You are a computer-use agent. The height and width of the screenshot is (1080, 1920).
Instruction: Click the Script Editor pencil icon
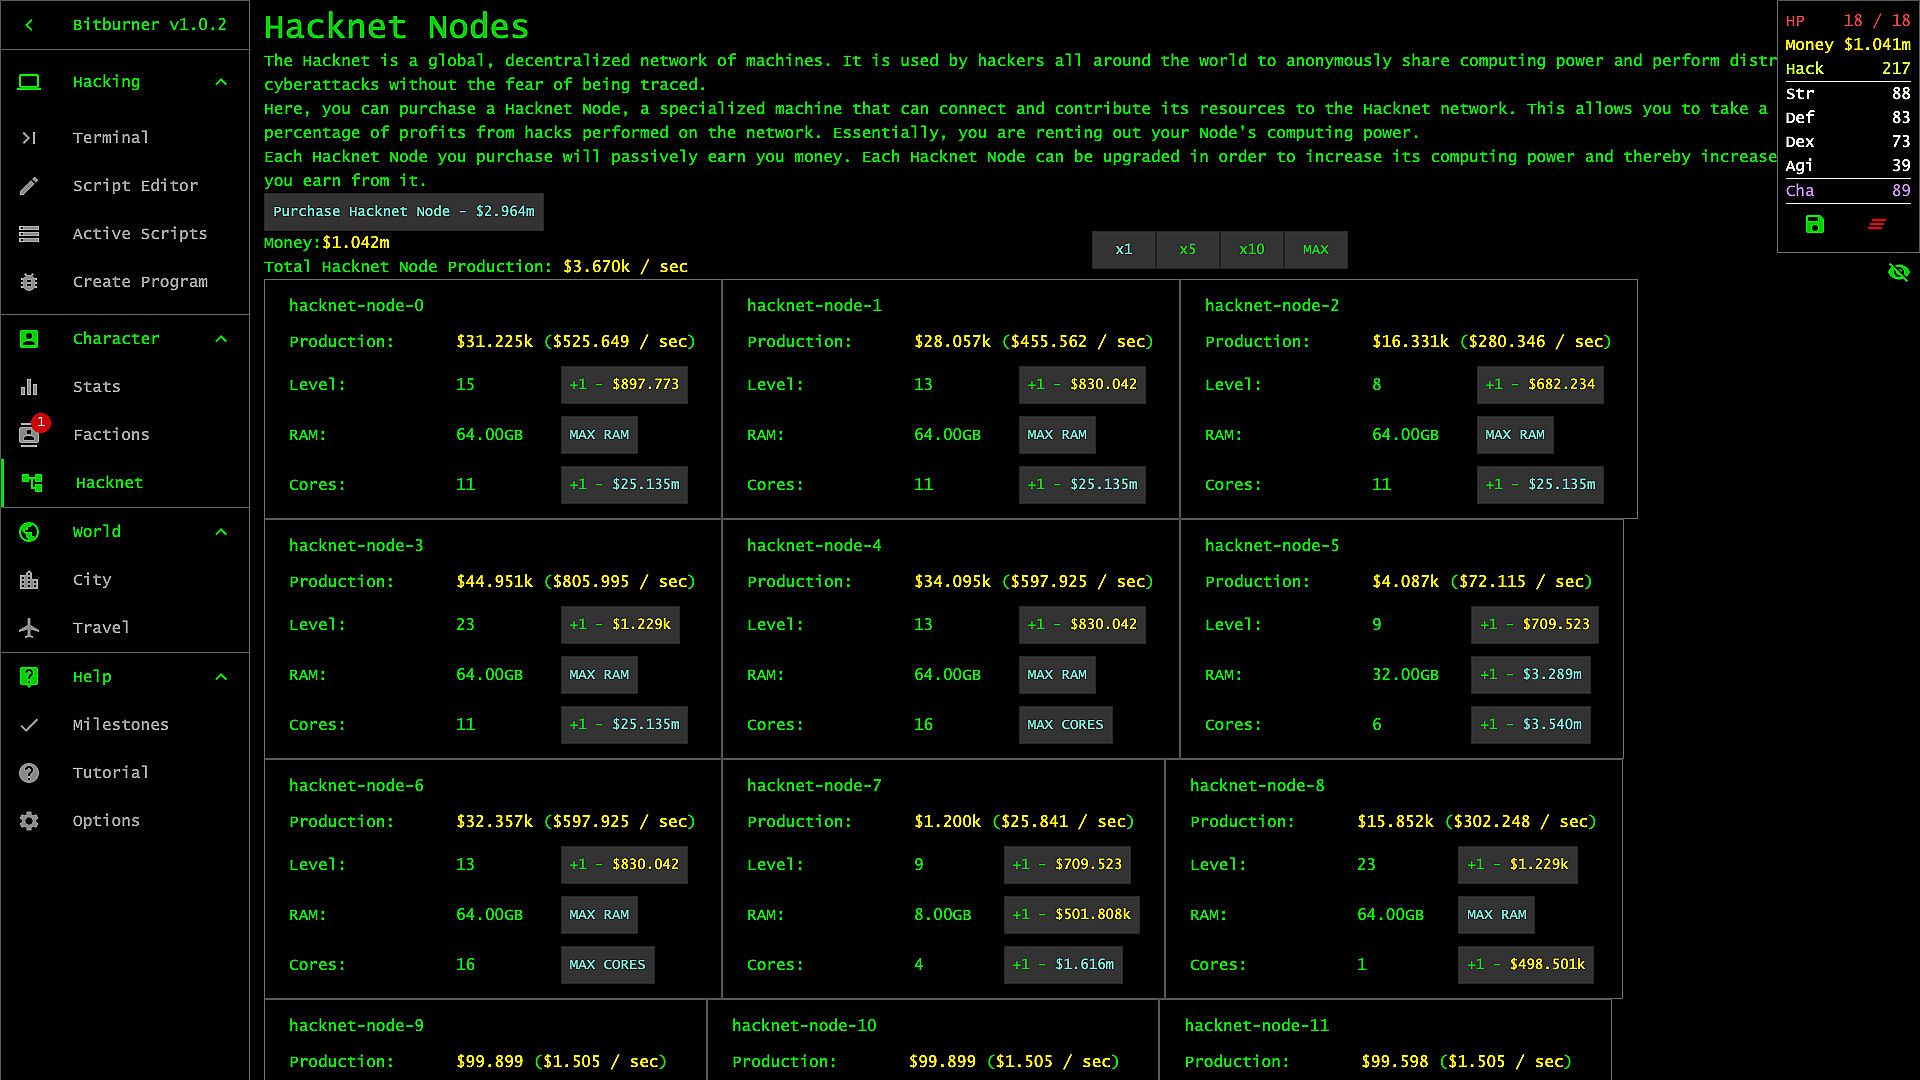click(29, 186)
